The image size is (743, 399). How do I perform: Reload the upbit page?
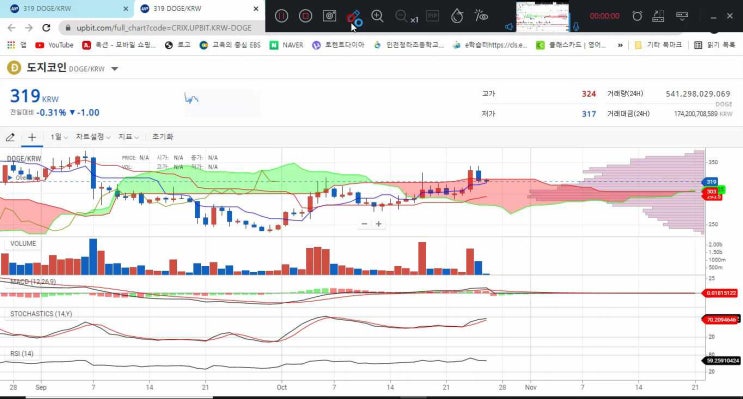pos(46,28)
